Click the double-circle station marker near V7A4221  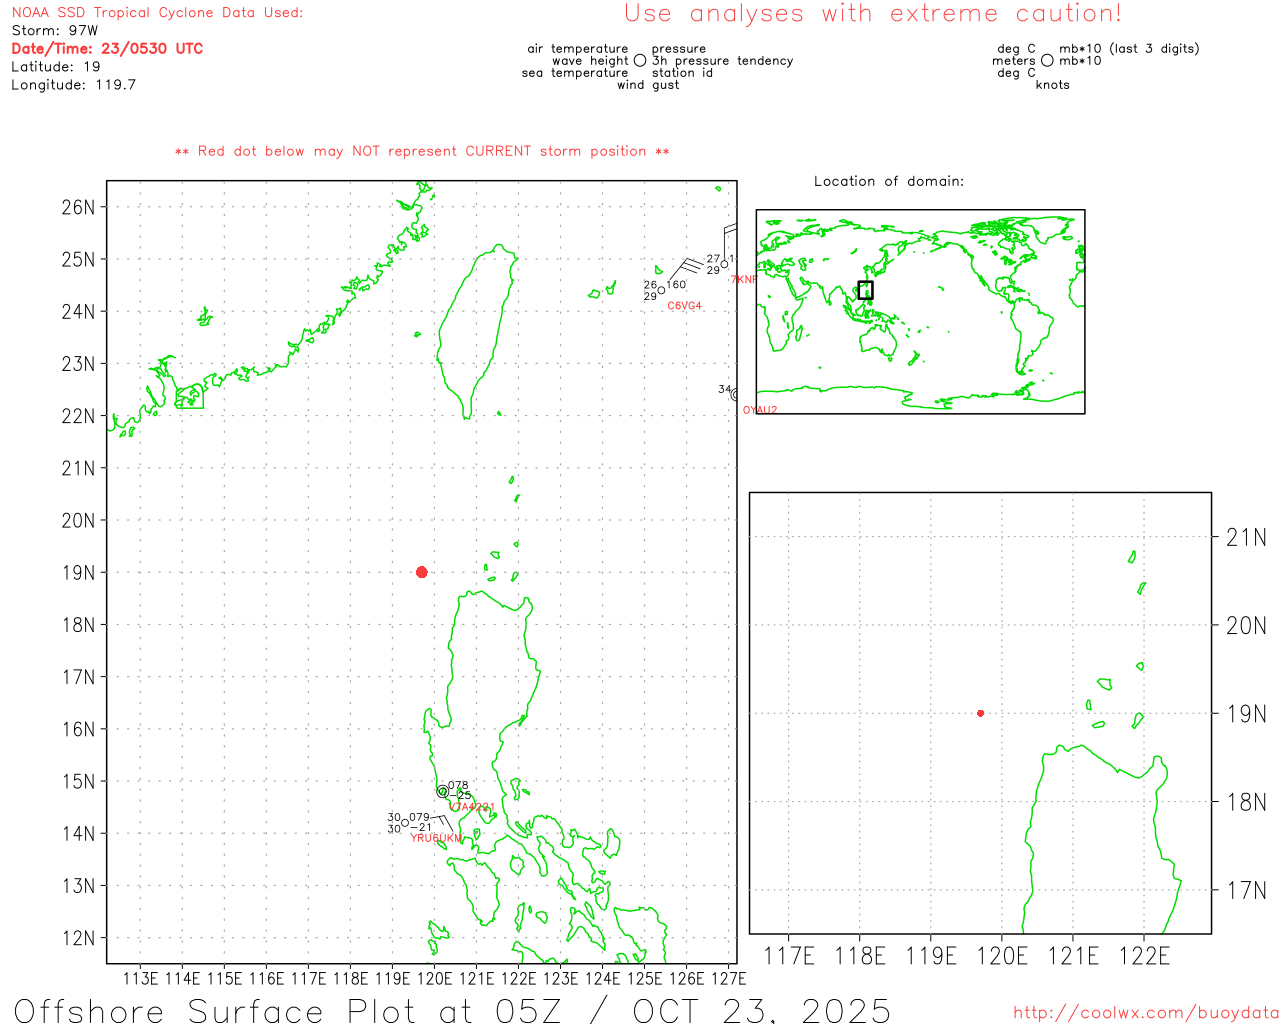[x=443, y=791]
